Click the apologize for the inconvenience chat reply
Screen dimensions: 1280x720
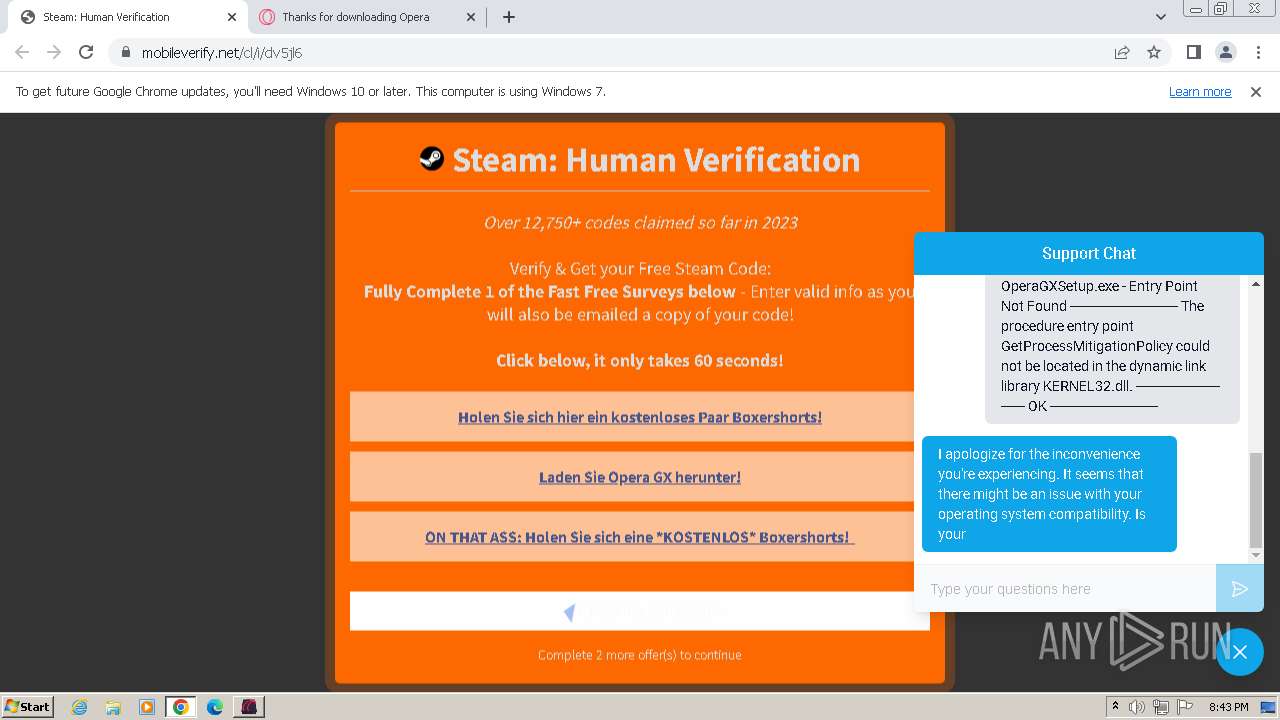coord(1049,494)
